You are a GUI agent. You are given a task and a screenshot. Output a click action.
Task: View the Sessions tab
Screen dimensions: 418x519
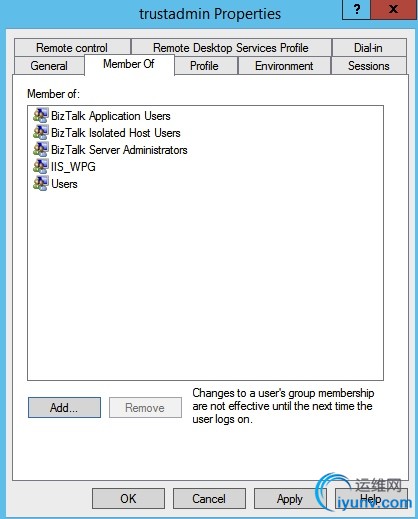click(x=369, y=65)
